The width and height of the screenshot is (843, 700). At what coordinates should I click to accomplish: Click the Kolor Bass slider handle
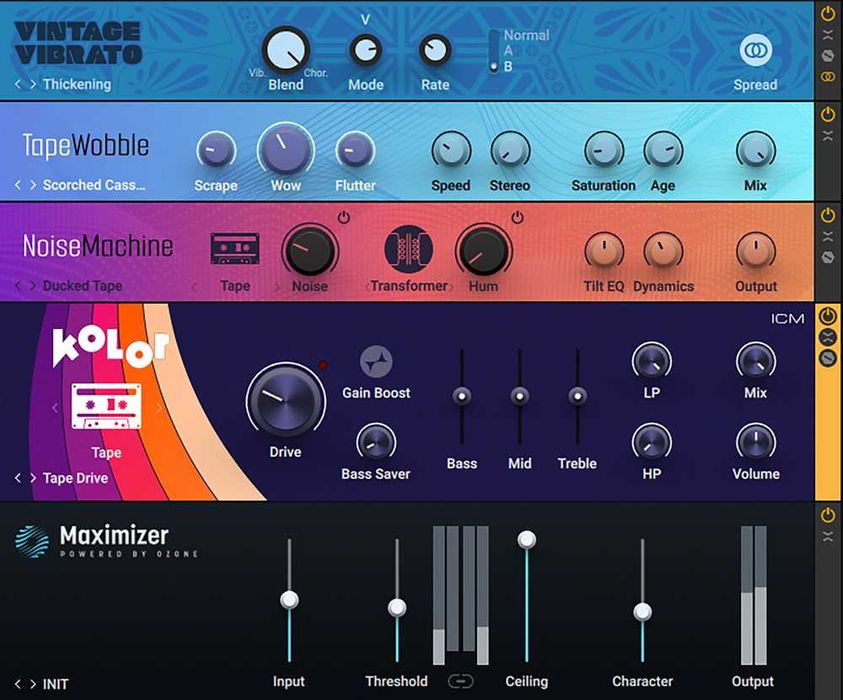point(462,396)
